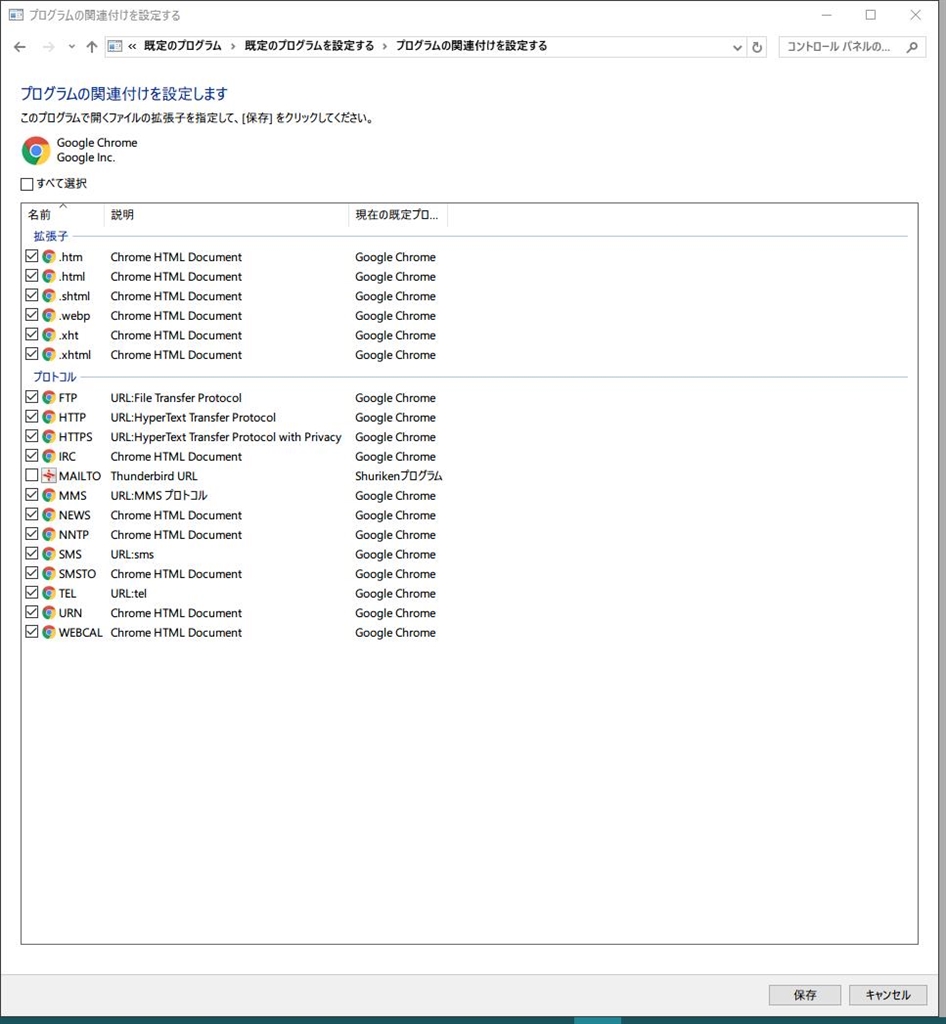Open the 既定のプログラムを設定する breadcrumb

pos(309,46)
